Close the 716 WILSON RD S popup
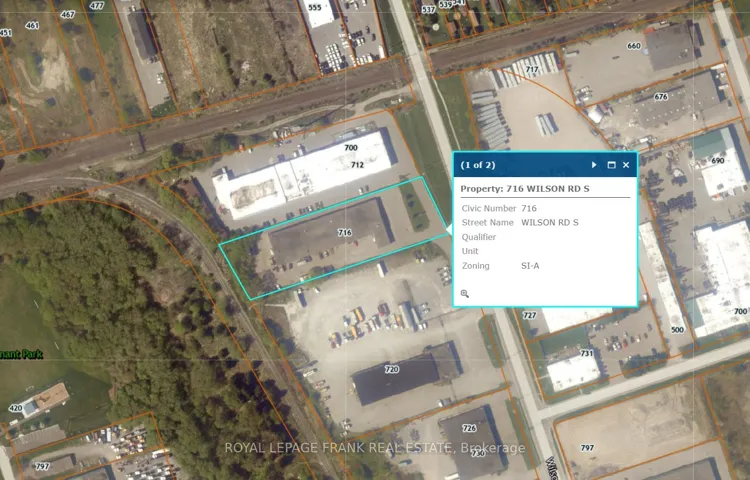The width and height of the screenshot is (750, 480). (x=626, y=165)
